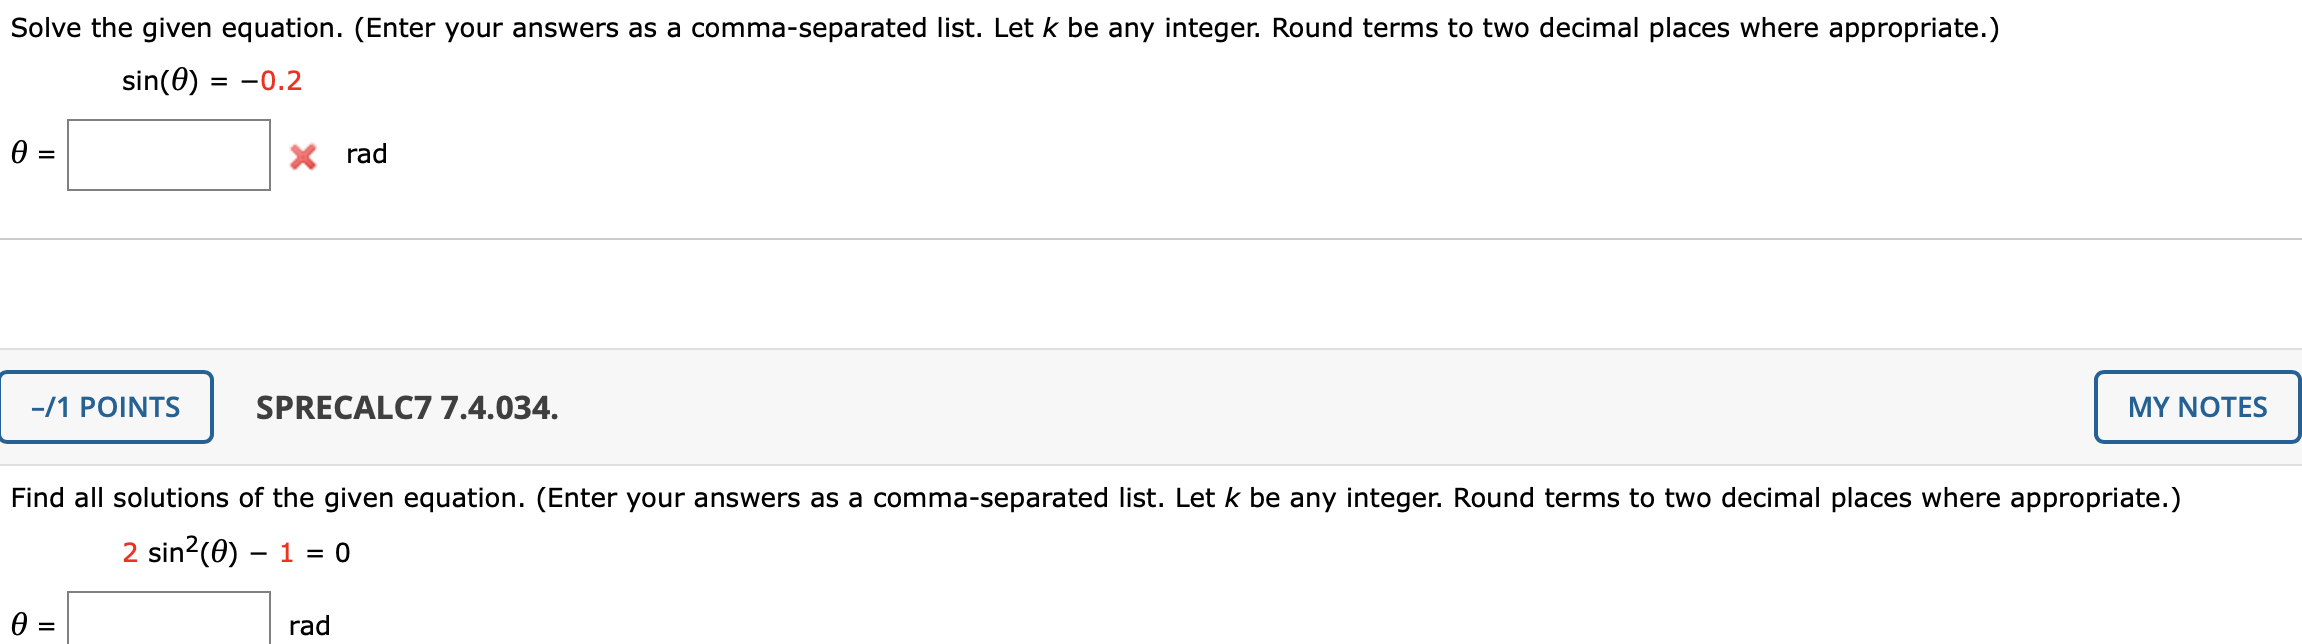Click the red X incorrect-answer indicator
The height and width of the screenshot is (644, 2302).
(x=303, y=155)
